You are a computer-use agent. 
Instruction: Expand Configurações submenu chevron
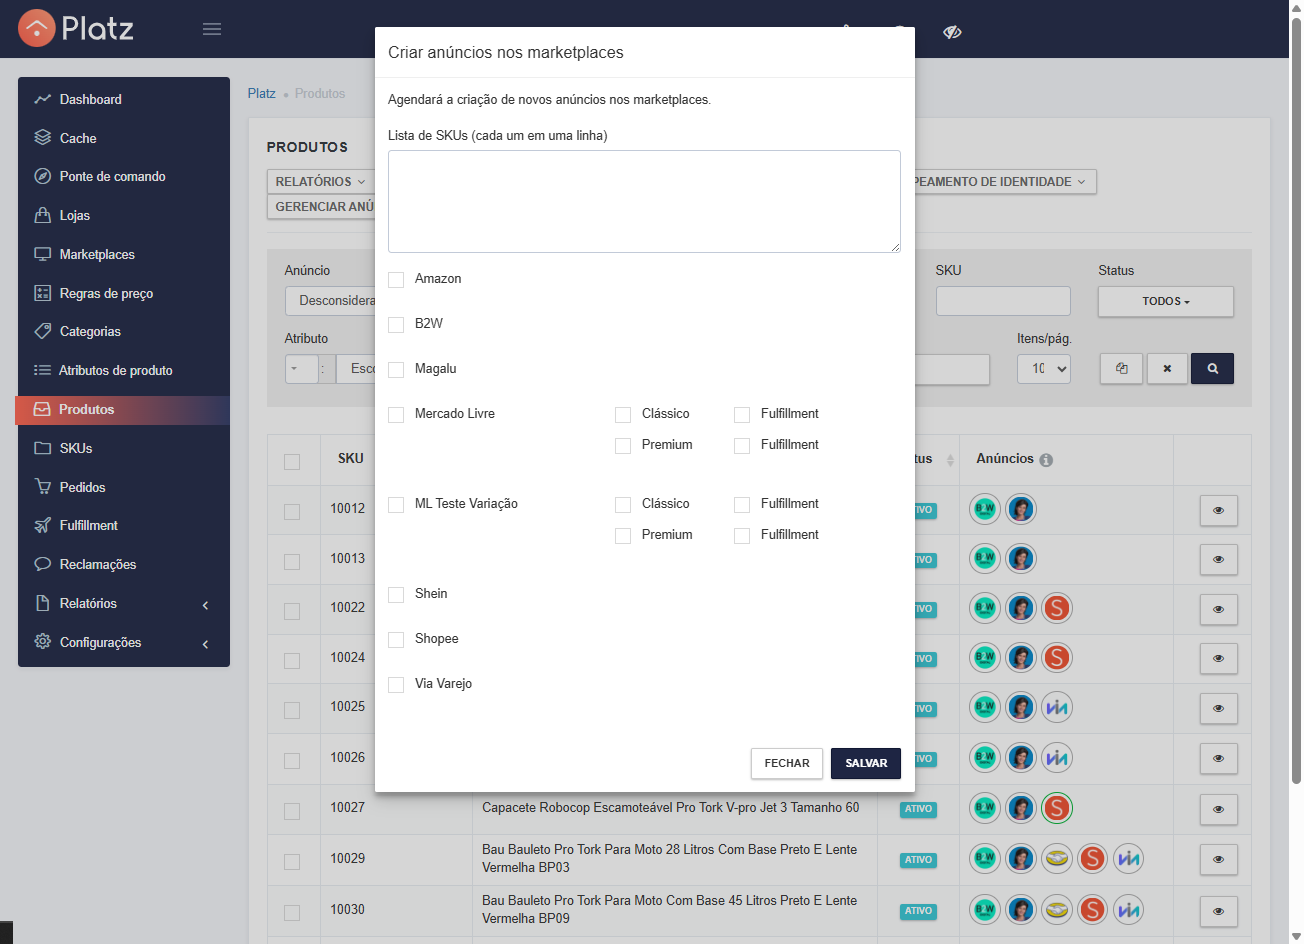pos(205,644)
